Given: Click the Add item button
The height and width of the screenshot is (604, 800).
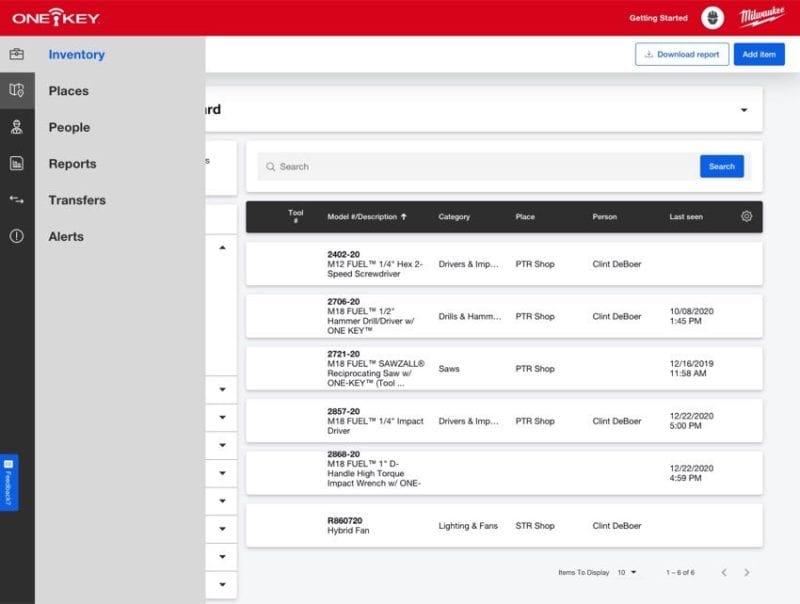Looking at the screenshot, I should click(759, 55).
